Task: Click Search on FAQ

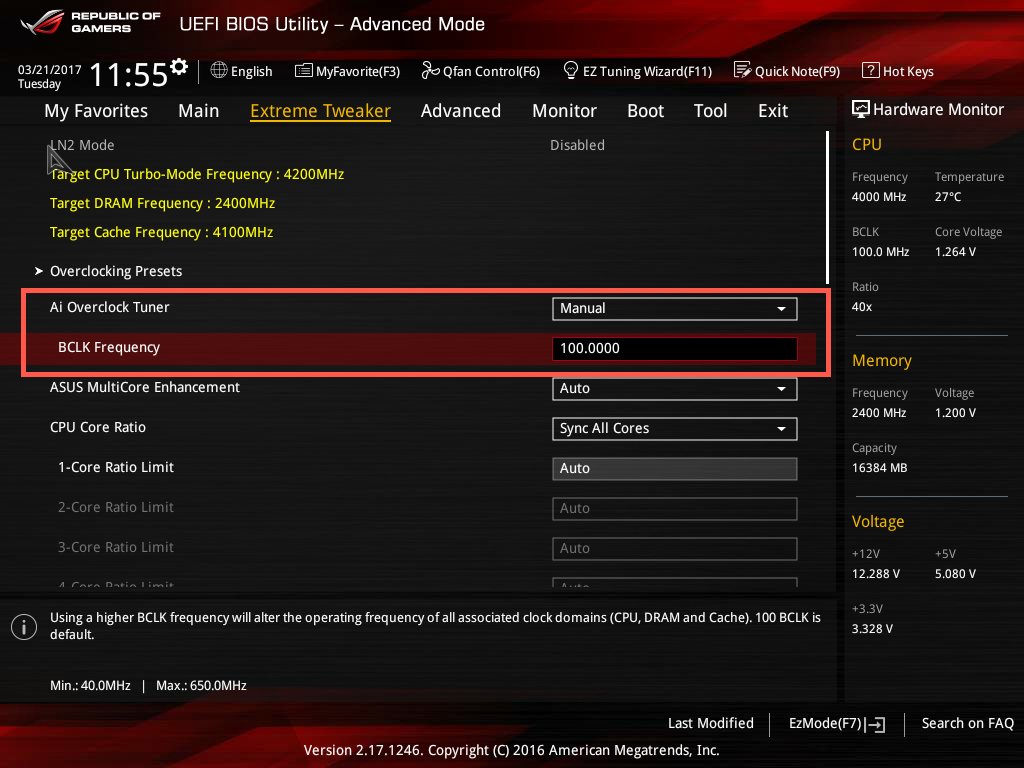Action: click(x=968, y=723)
